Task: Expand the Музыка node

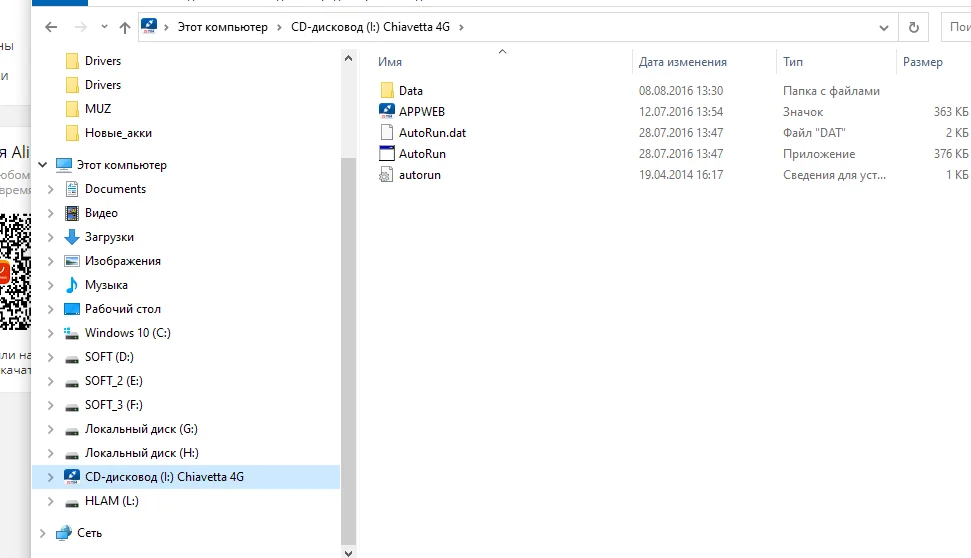Action: 51,286
